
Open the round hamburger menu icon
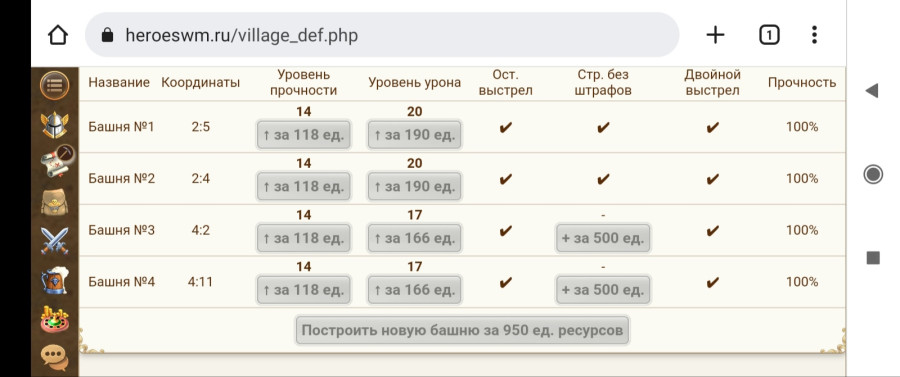coord(55,85)
